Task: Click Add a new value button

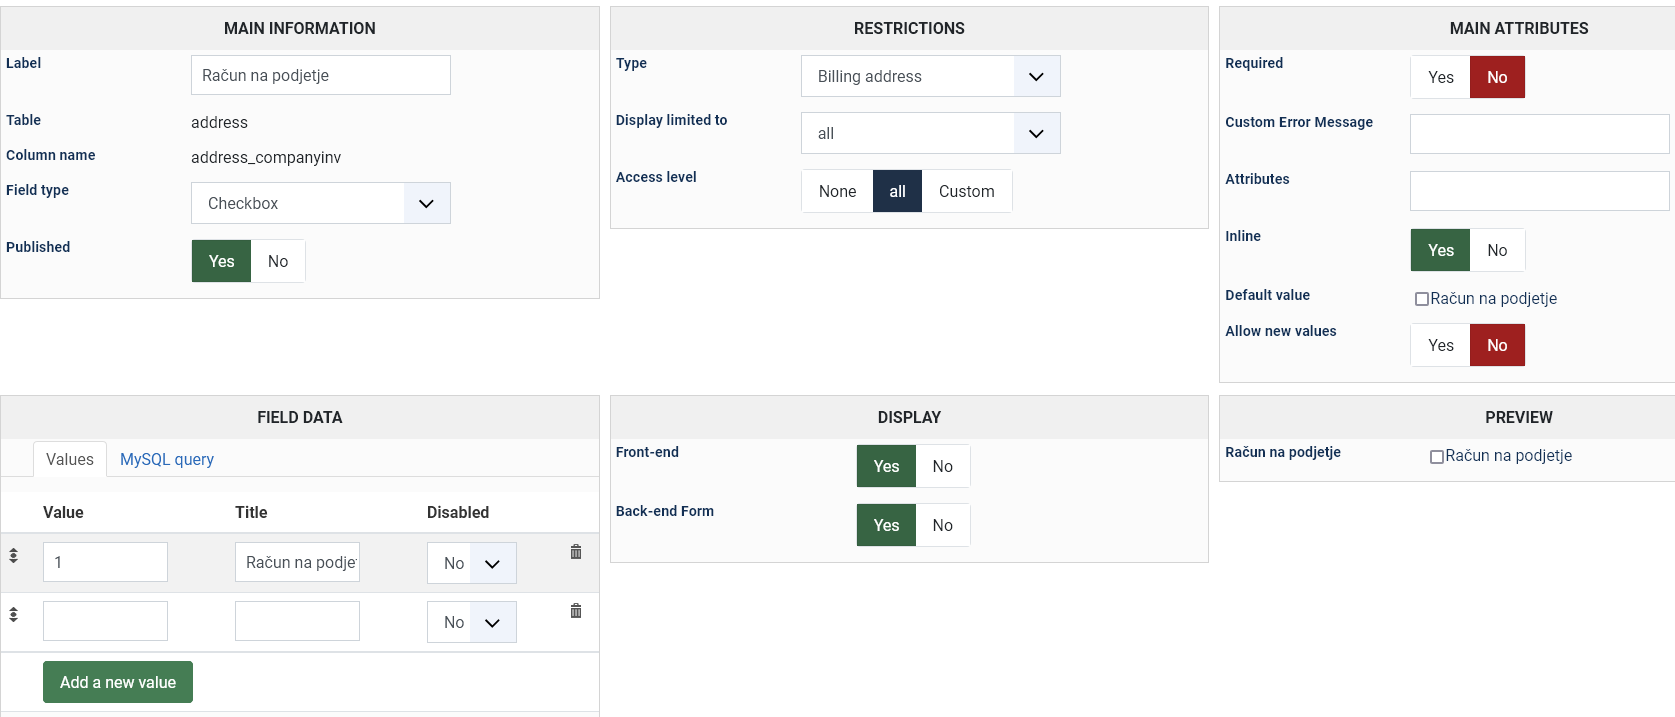Action: (118, 682)
